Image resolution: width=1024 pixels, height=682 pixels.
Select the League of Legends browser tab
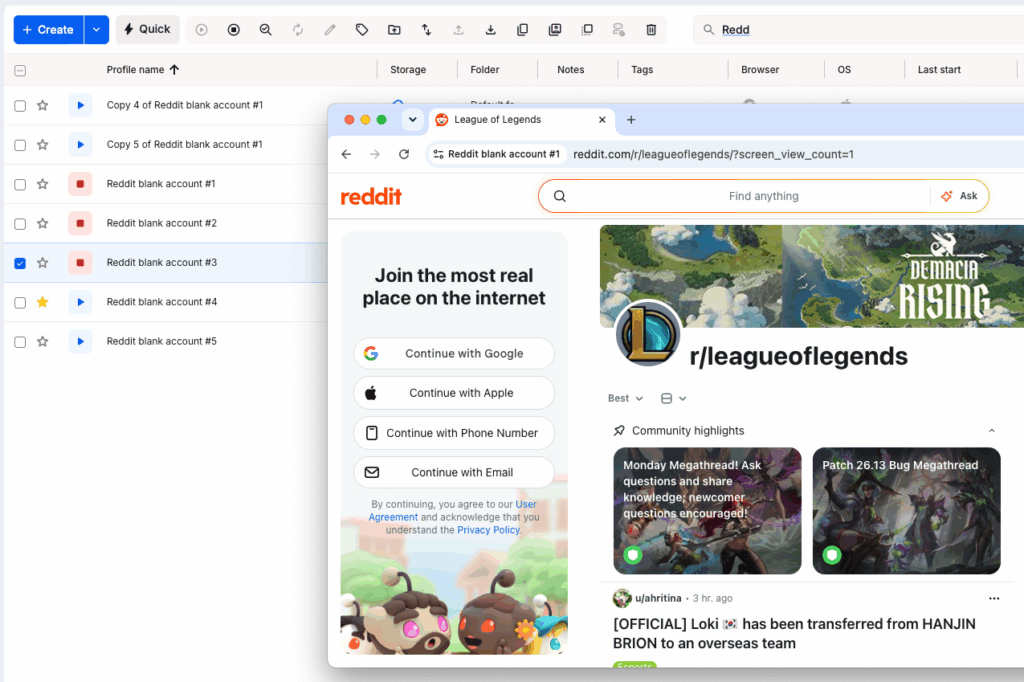(x=521, y=120)
